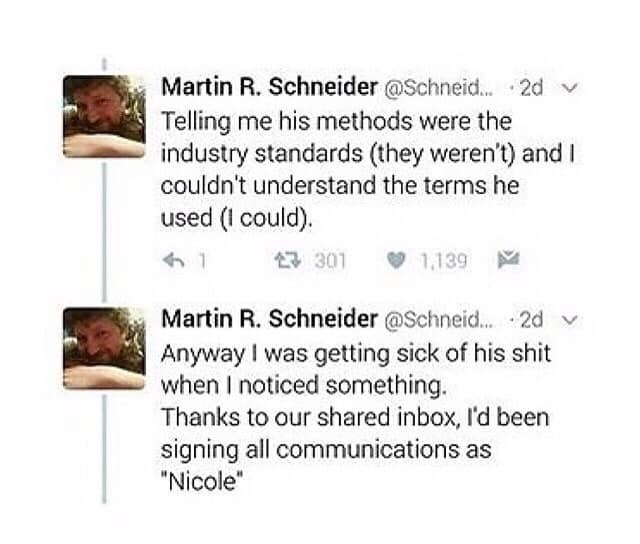Click the author name on the "Nicole" tweet
This screenshot has width=640, height=544.
[x=267, y=319]
